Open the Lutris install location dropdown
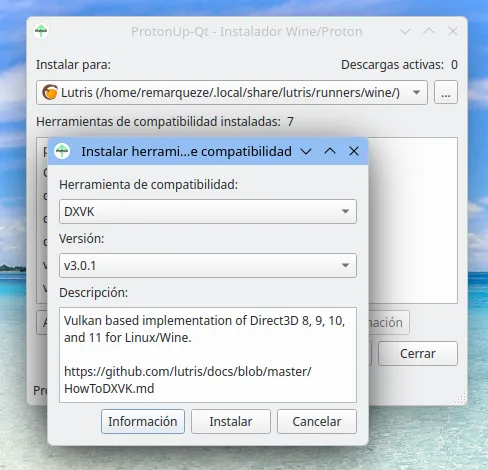This screenshot has width=488, height=470. pyautogui.click(x=232, y=92)
